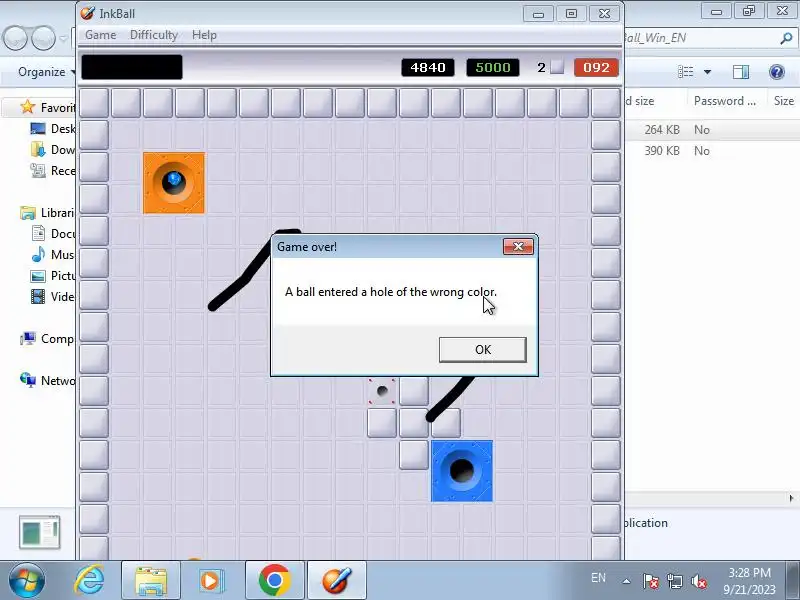
Task: Open Explorer help question mark icon
Action: 777,72
